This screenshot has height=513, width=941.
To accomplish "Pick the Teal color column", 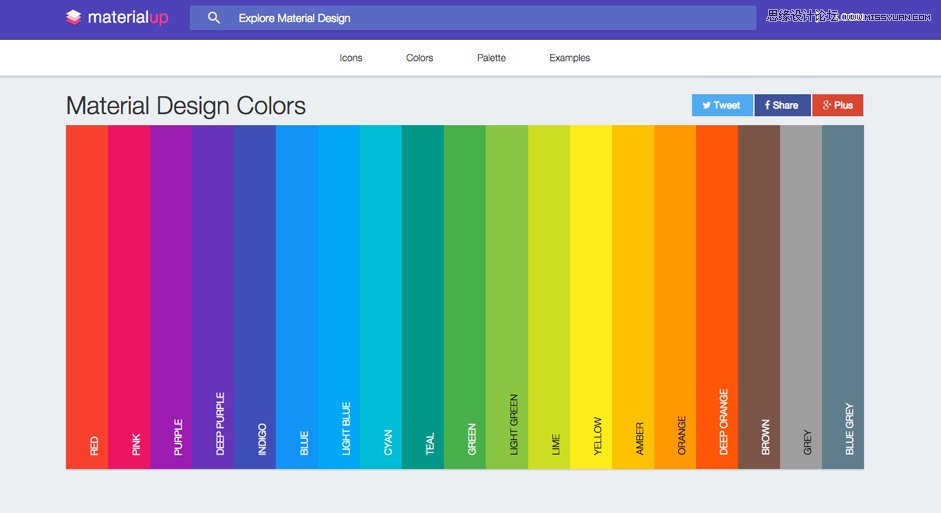I will (x=423, y=297).
